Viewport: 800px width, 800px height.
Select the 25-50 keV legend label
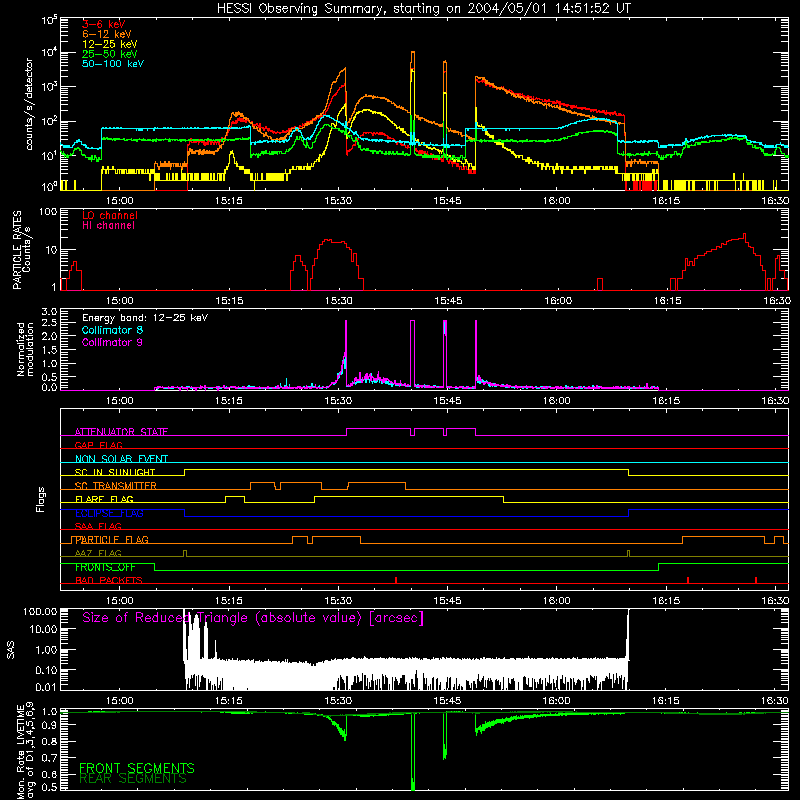click(110, 54)
